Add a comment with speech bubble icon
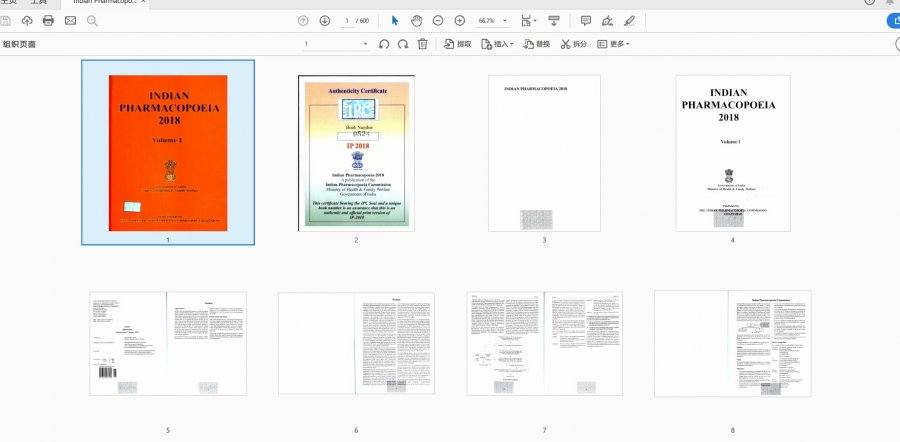Screen dimensions: 900x442 (585, 21)
